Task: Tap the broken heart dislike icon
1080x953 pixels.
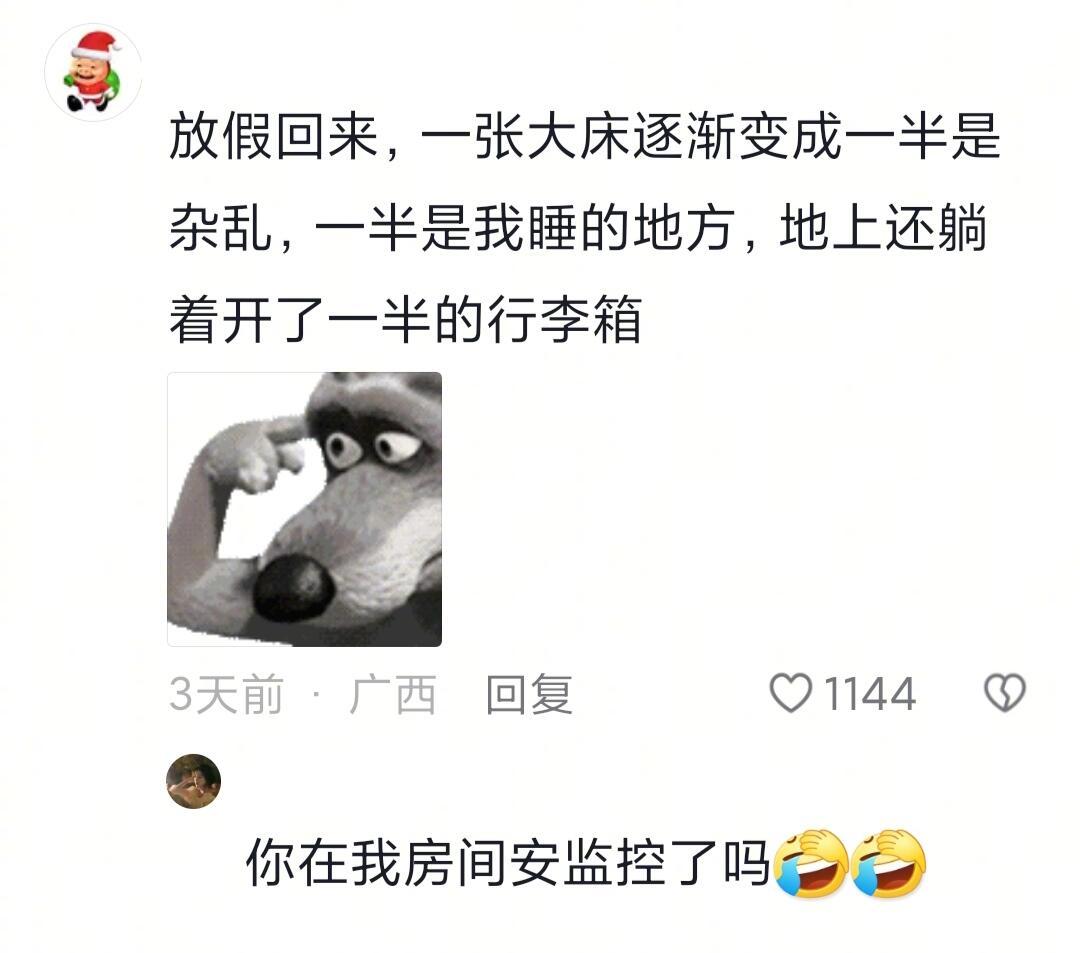Action: (1005, 693)
